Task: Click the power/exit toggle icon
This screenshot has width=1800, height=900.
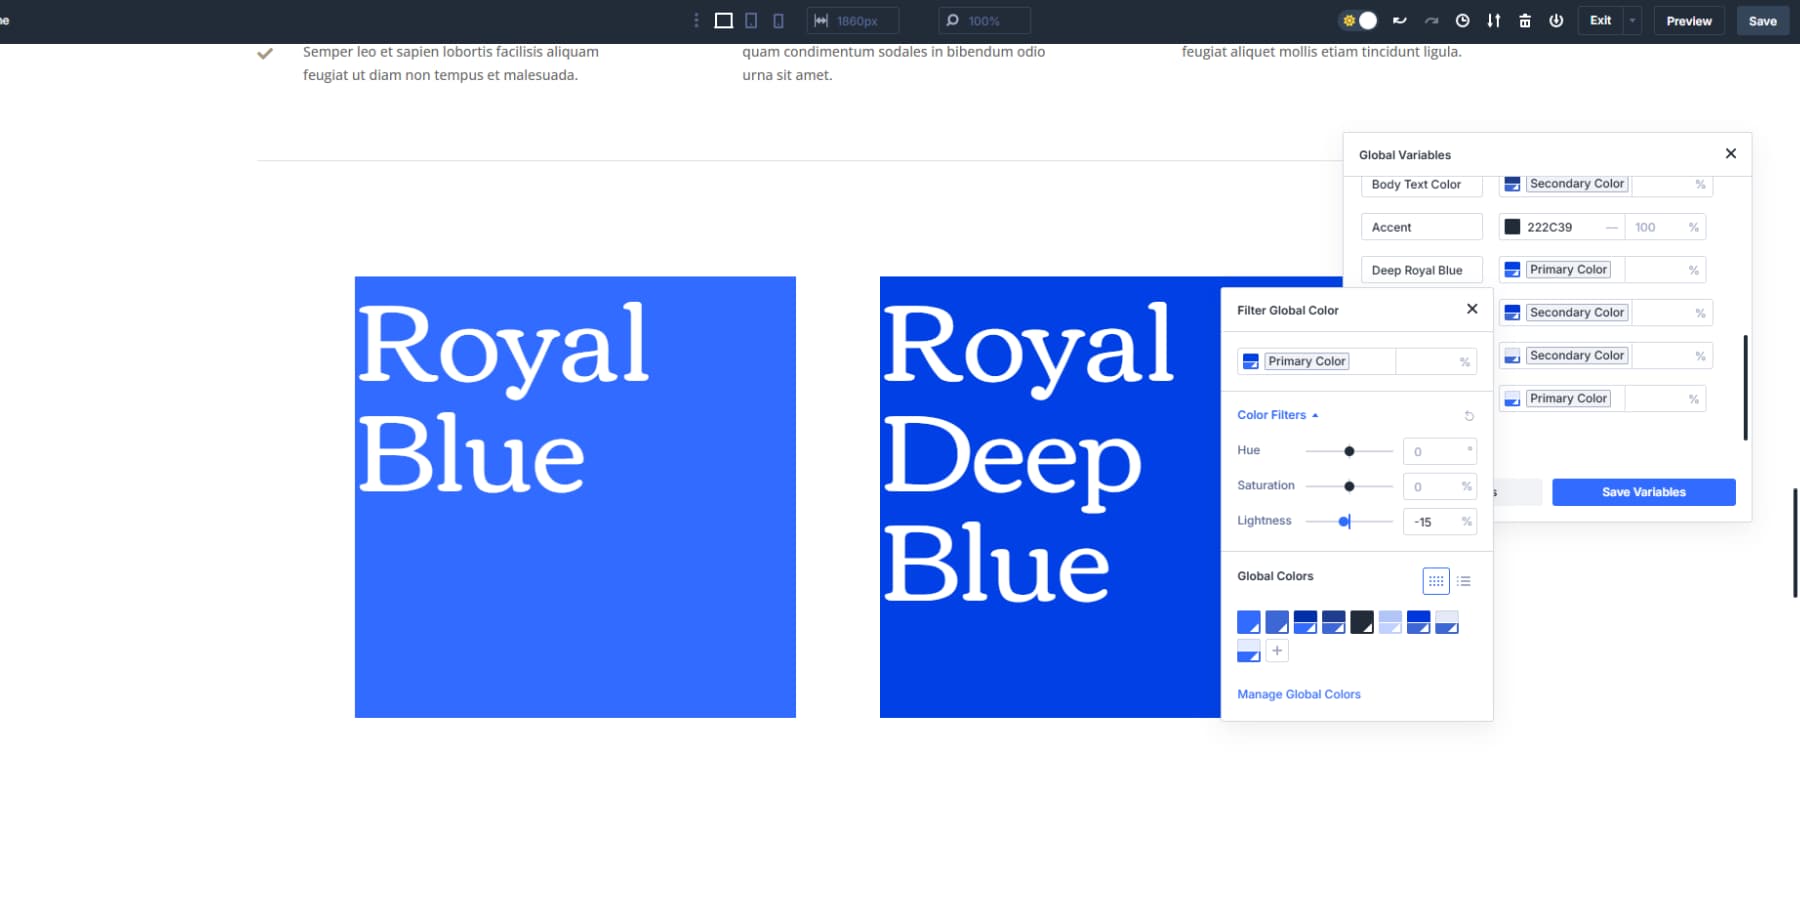Action: click(1556, 20)
